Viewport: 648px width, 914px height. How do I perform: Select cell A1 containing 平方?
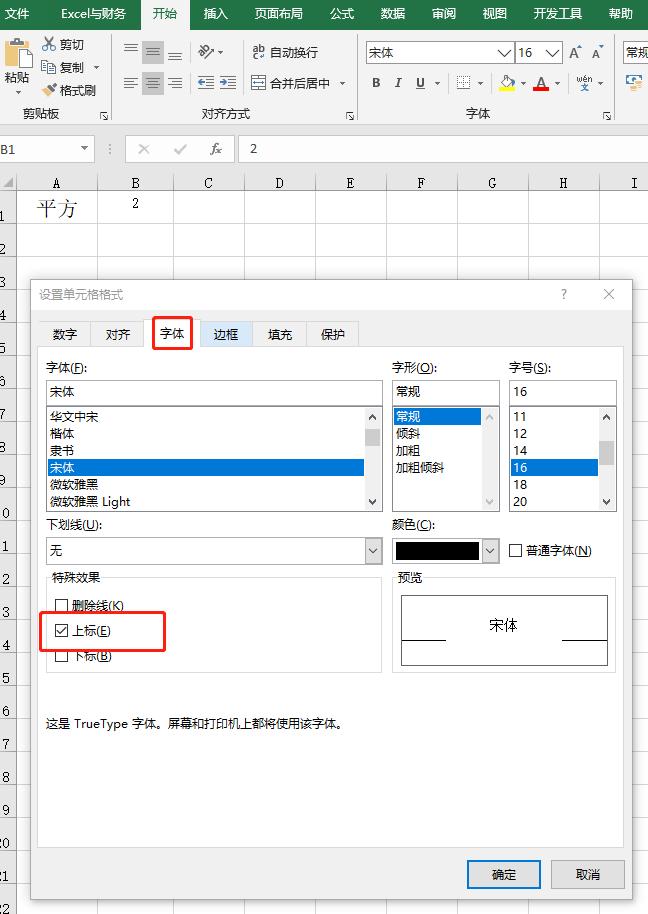(57, 207)
